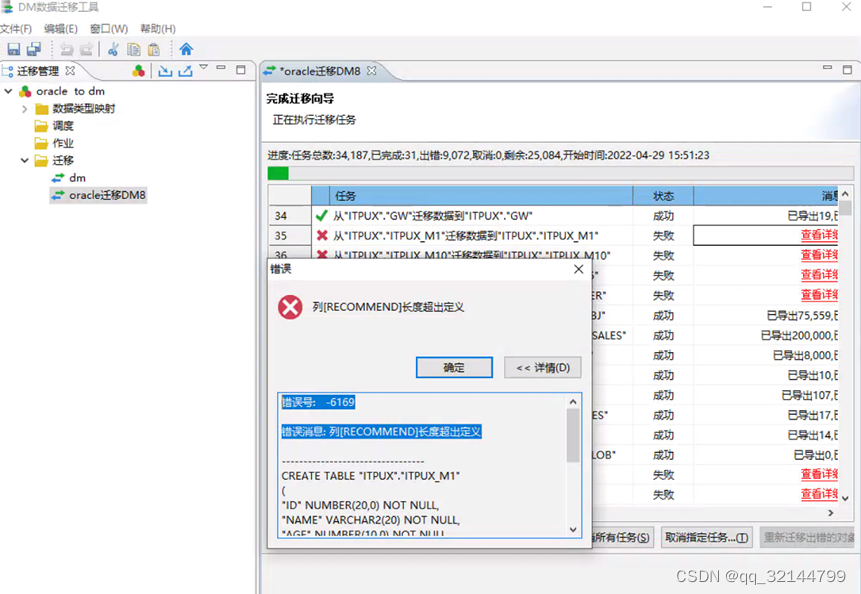Open the 窗口(W) menu

(x=109, y=29)
